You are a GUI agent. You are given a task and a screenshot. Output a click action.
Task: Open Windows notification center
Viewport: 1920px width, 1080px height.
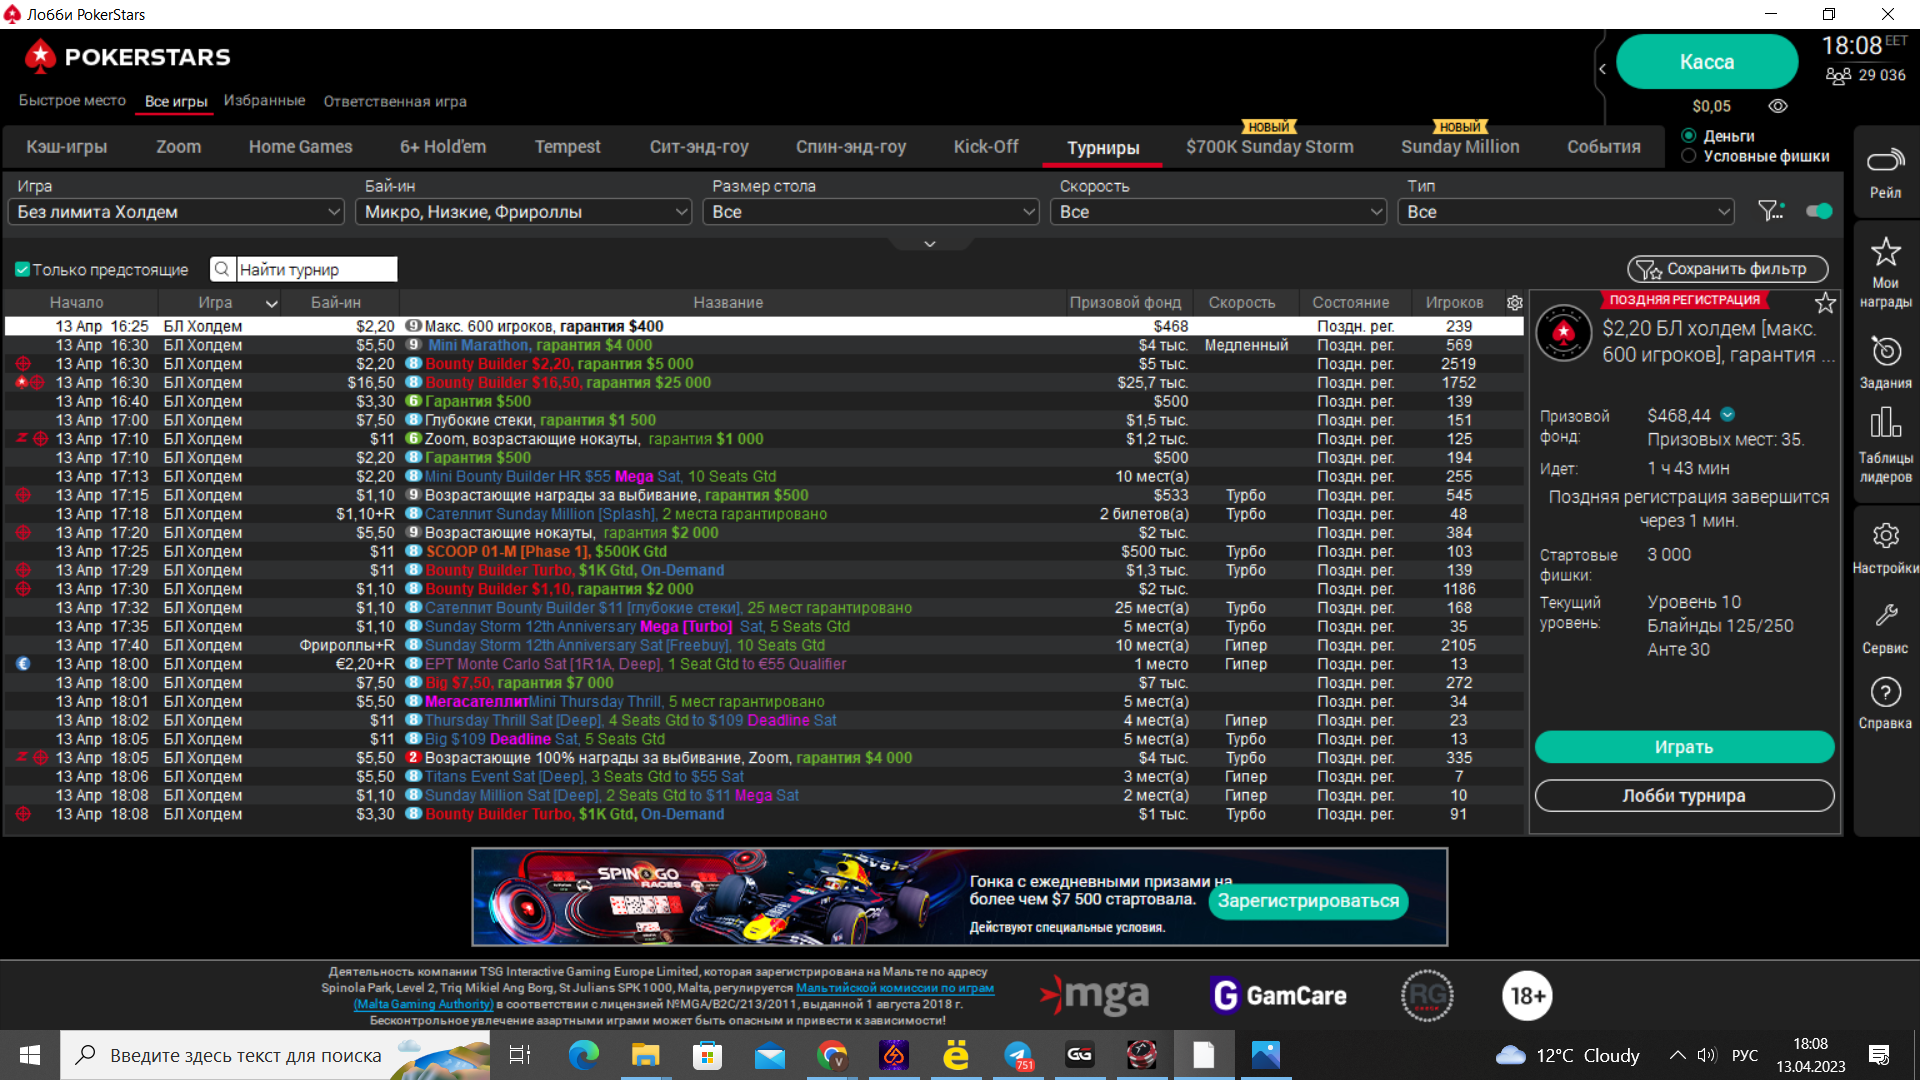click(1879, 1055)
